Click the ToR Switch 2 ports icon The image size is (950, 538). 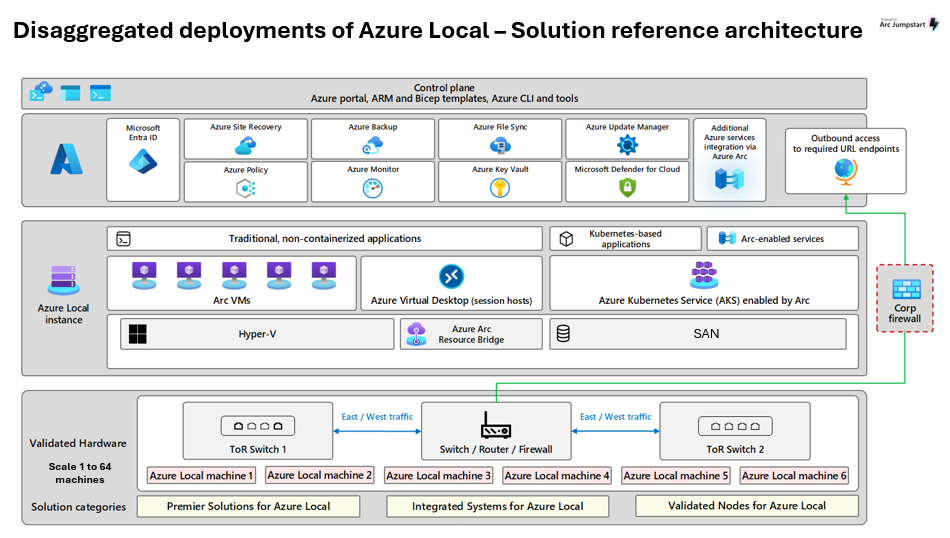[x=735, y=426]
